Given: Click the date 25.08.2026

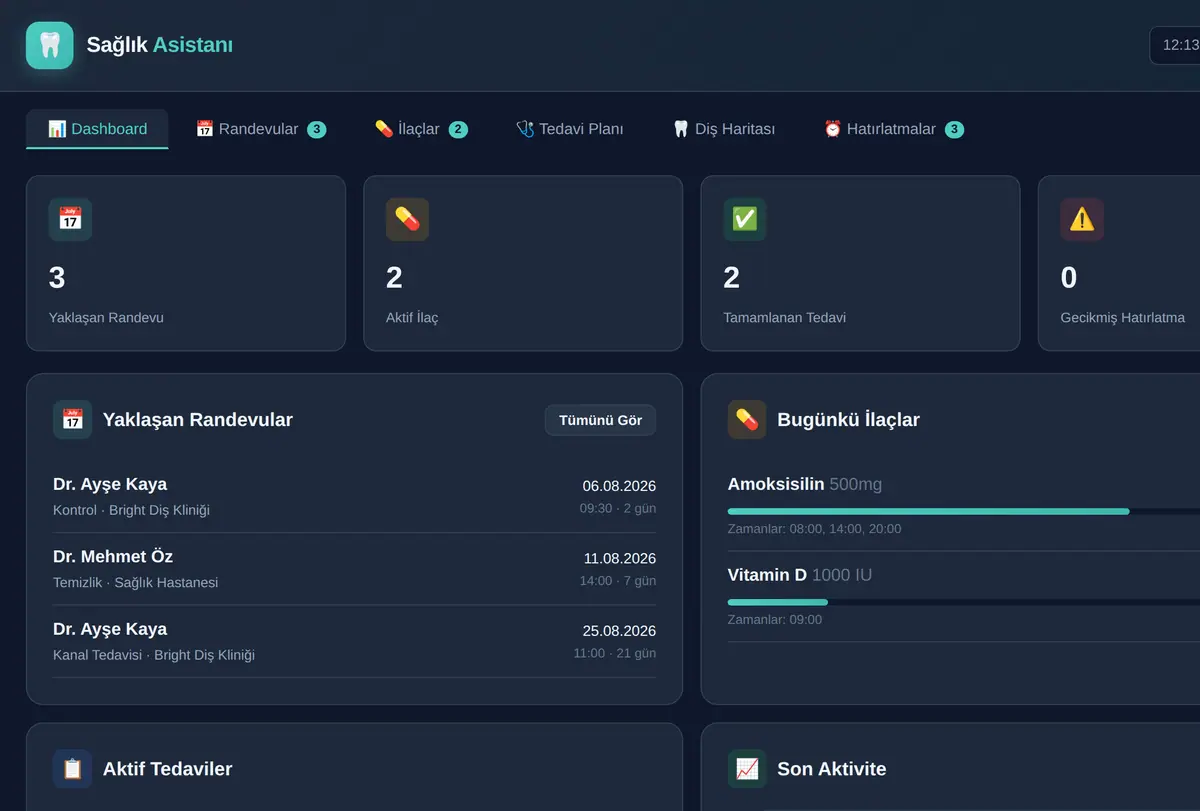Looking at the screenshot, I should coord(619,631).
